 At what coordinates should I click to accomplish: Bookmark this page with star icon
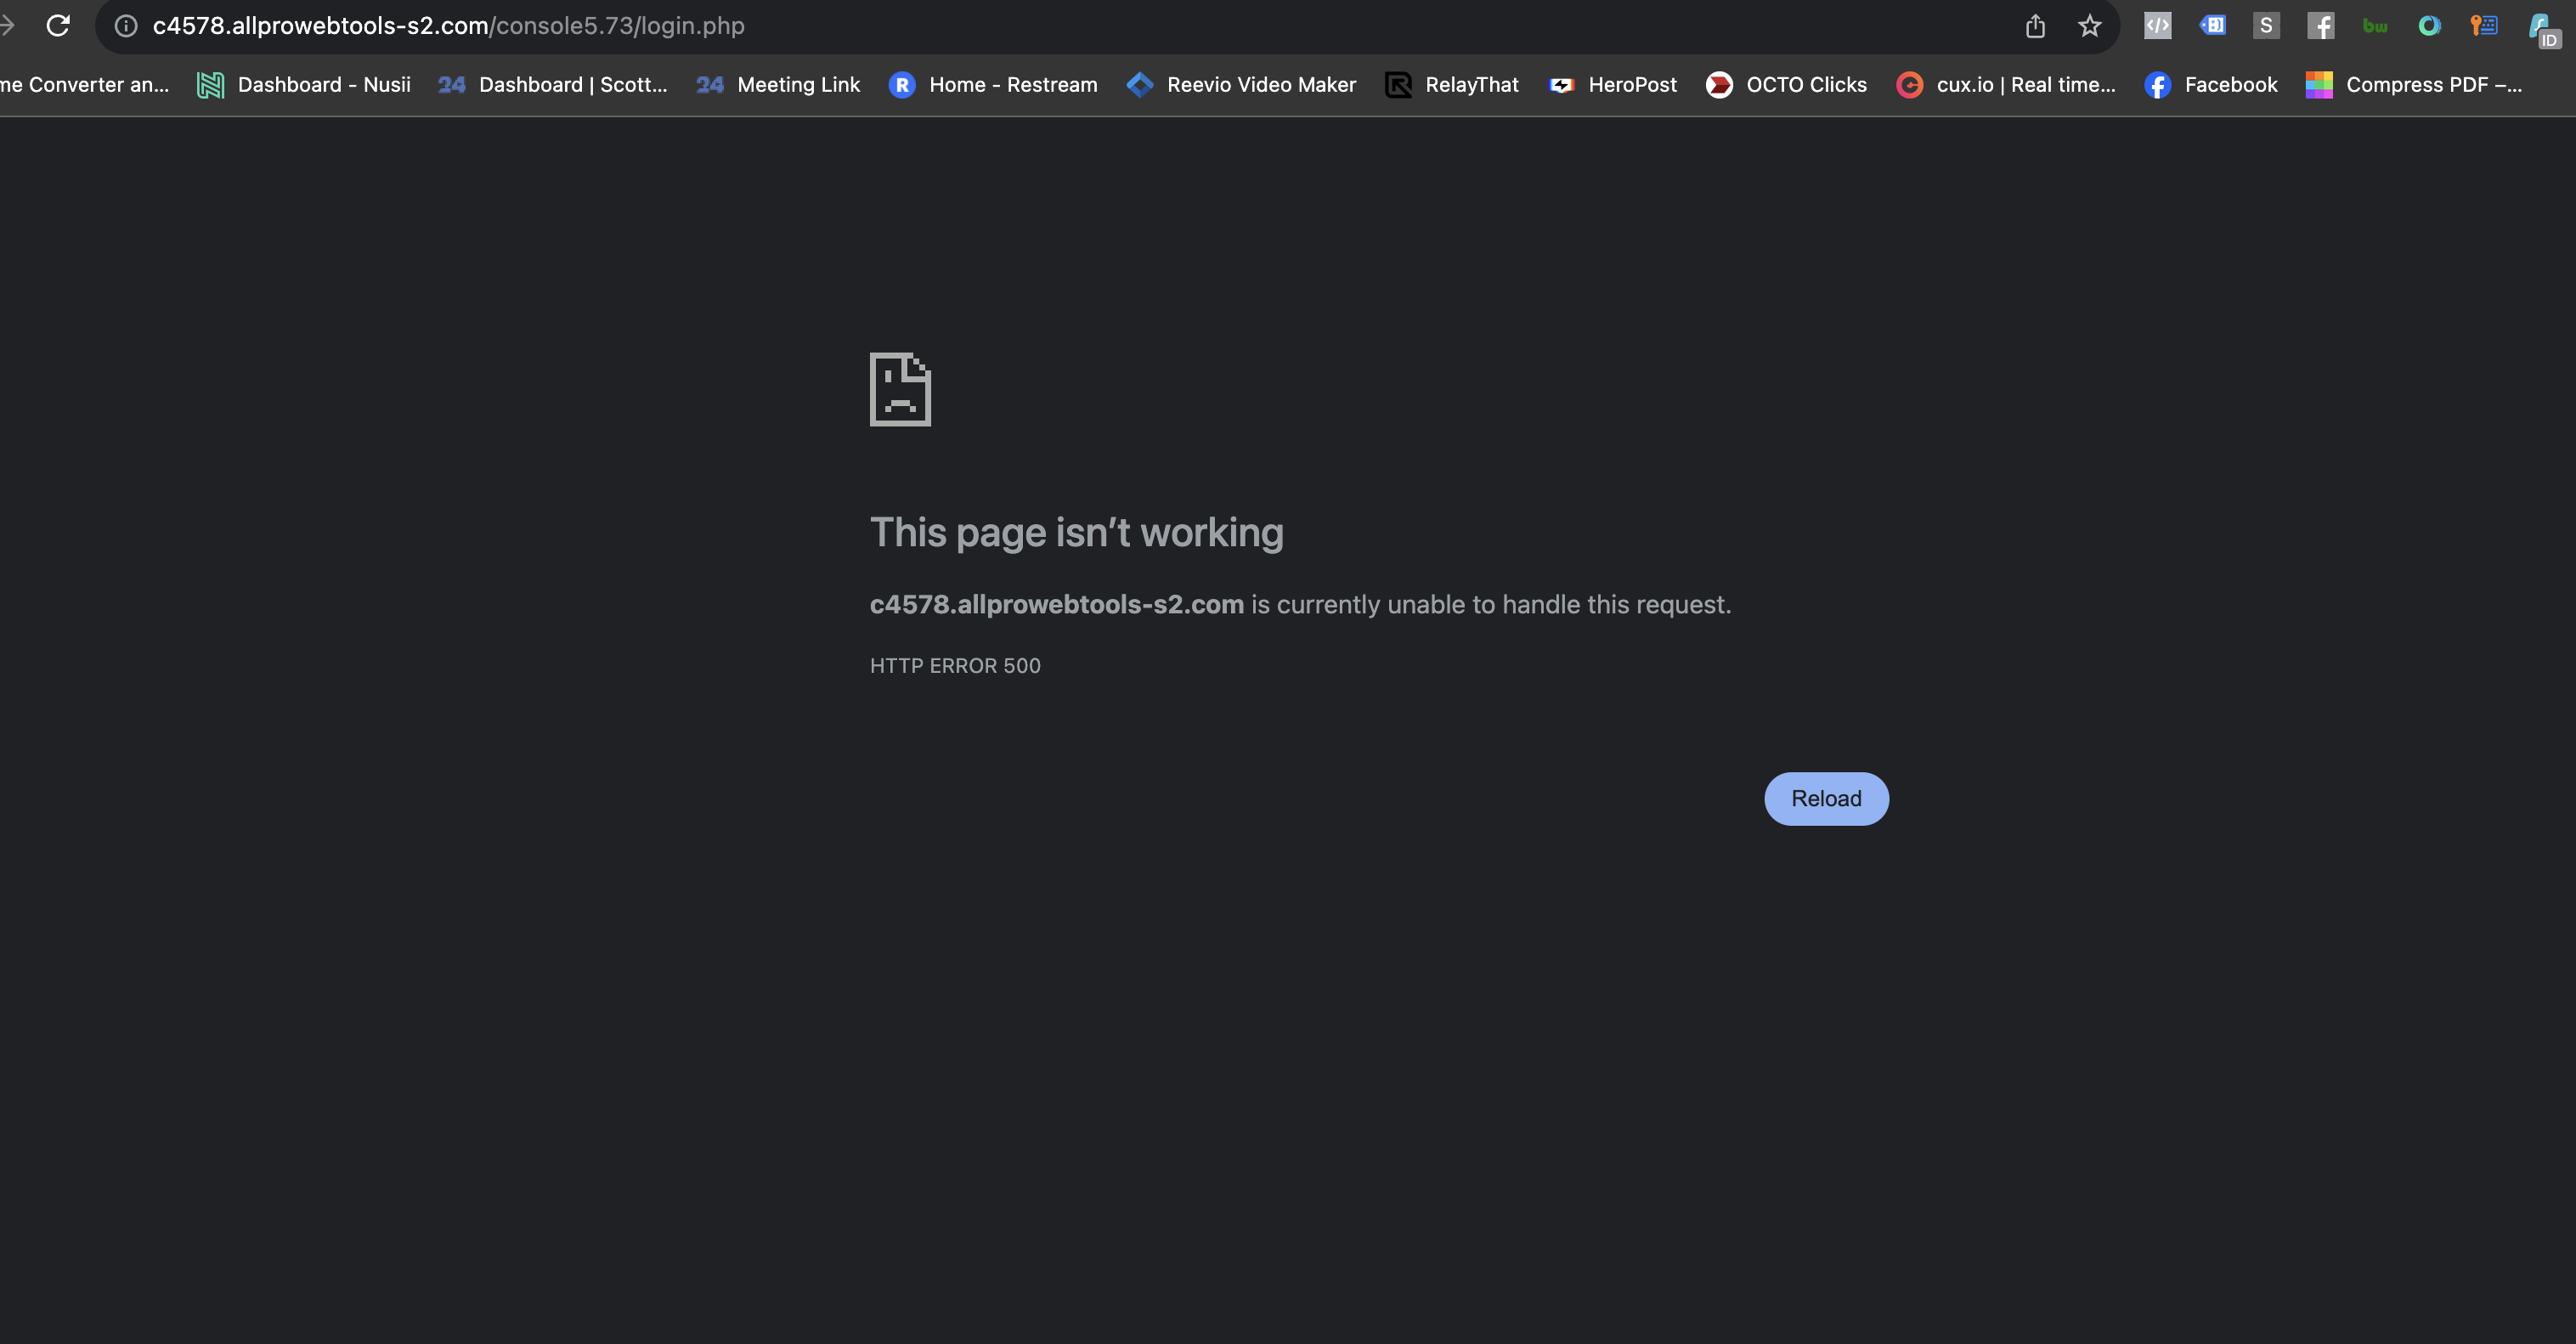tap(2089, 26)
